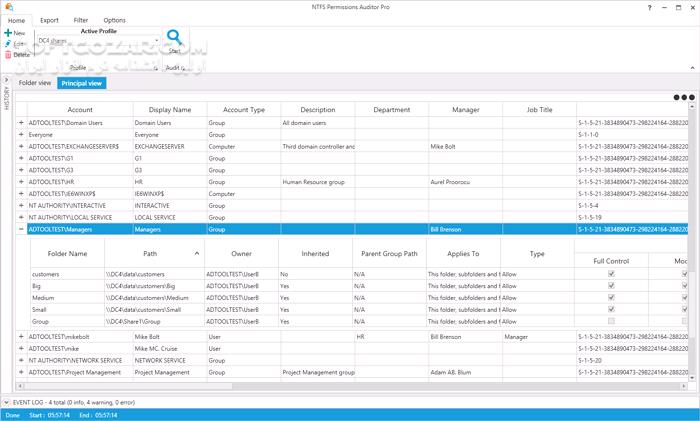This screenshot has width=700, height=421.
Task: Open the Options ribbon tab
Action: click(114, 19)
